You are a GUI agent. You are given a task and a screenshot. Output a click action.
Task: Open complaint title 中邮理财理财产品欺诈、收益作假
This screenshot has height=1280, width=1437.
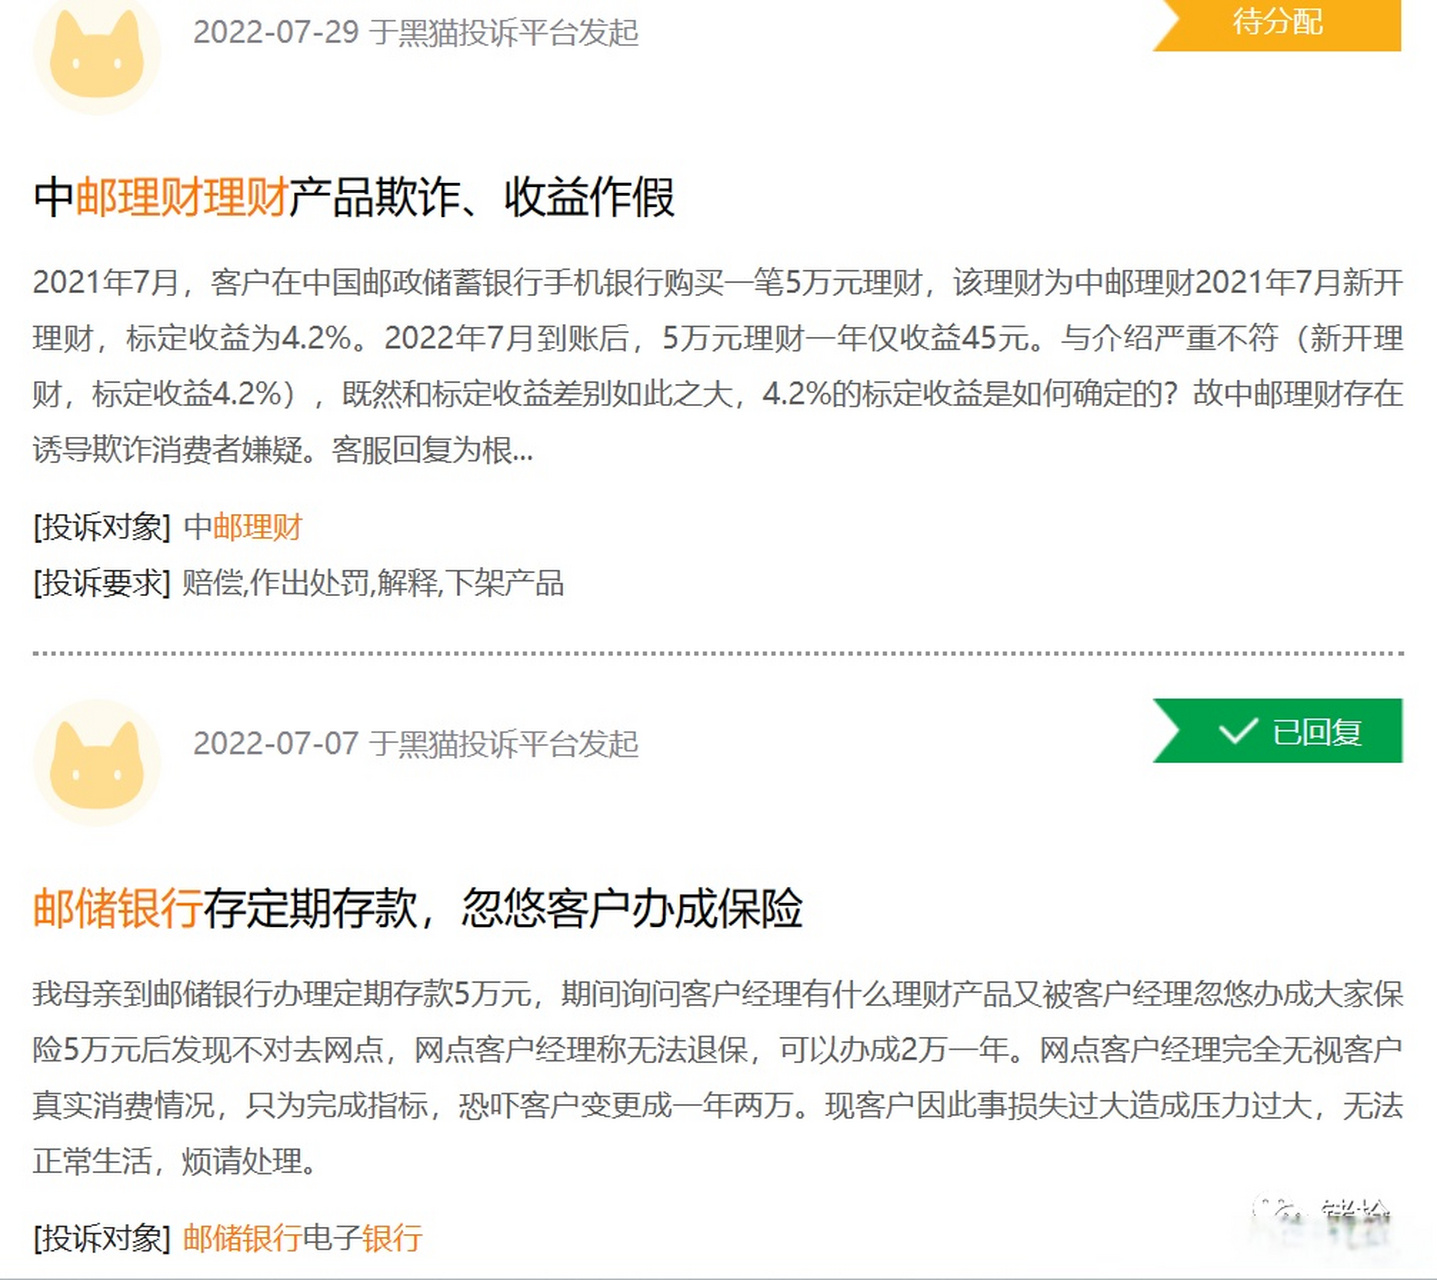point(354,197)
